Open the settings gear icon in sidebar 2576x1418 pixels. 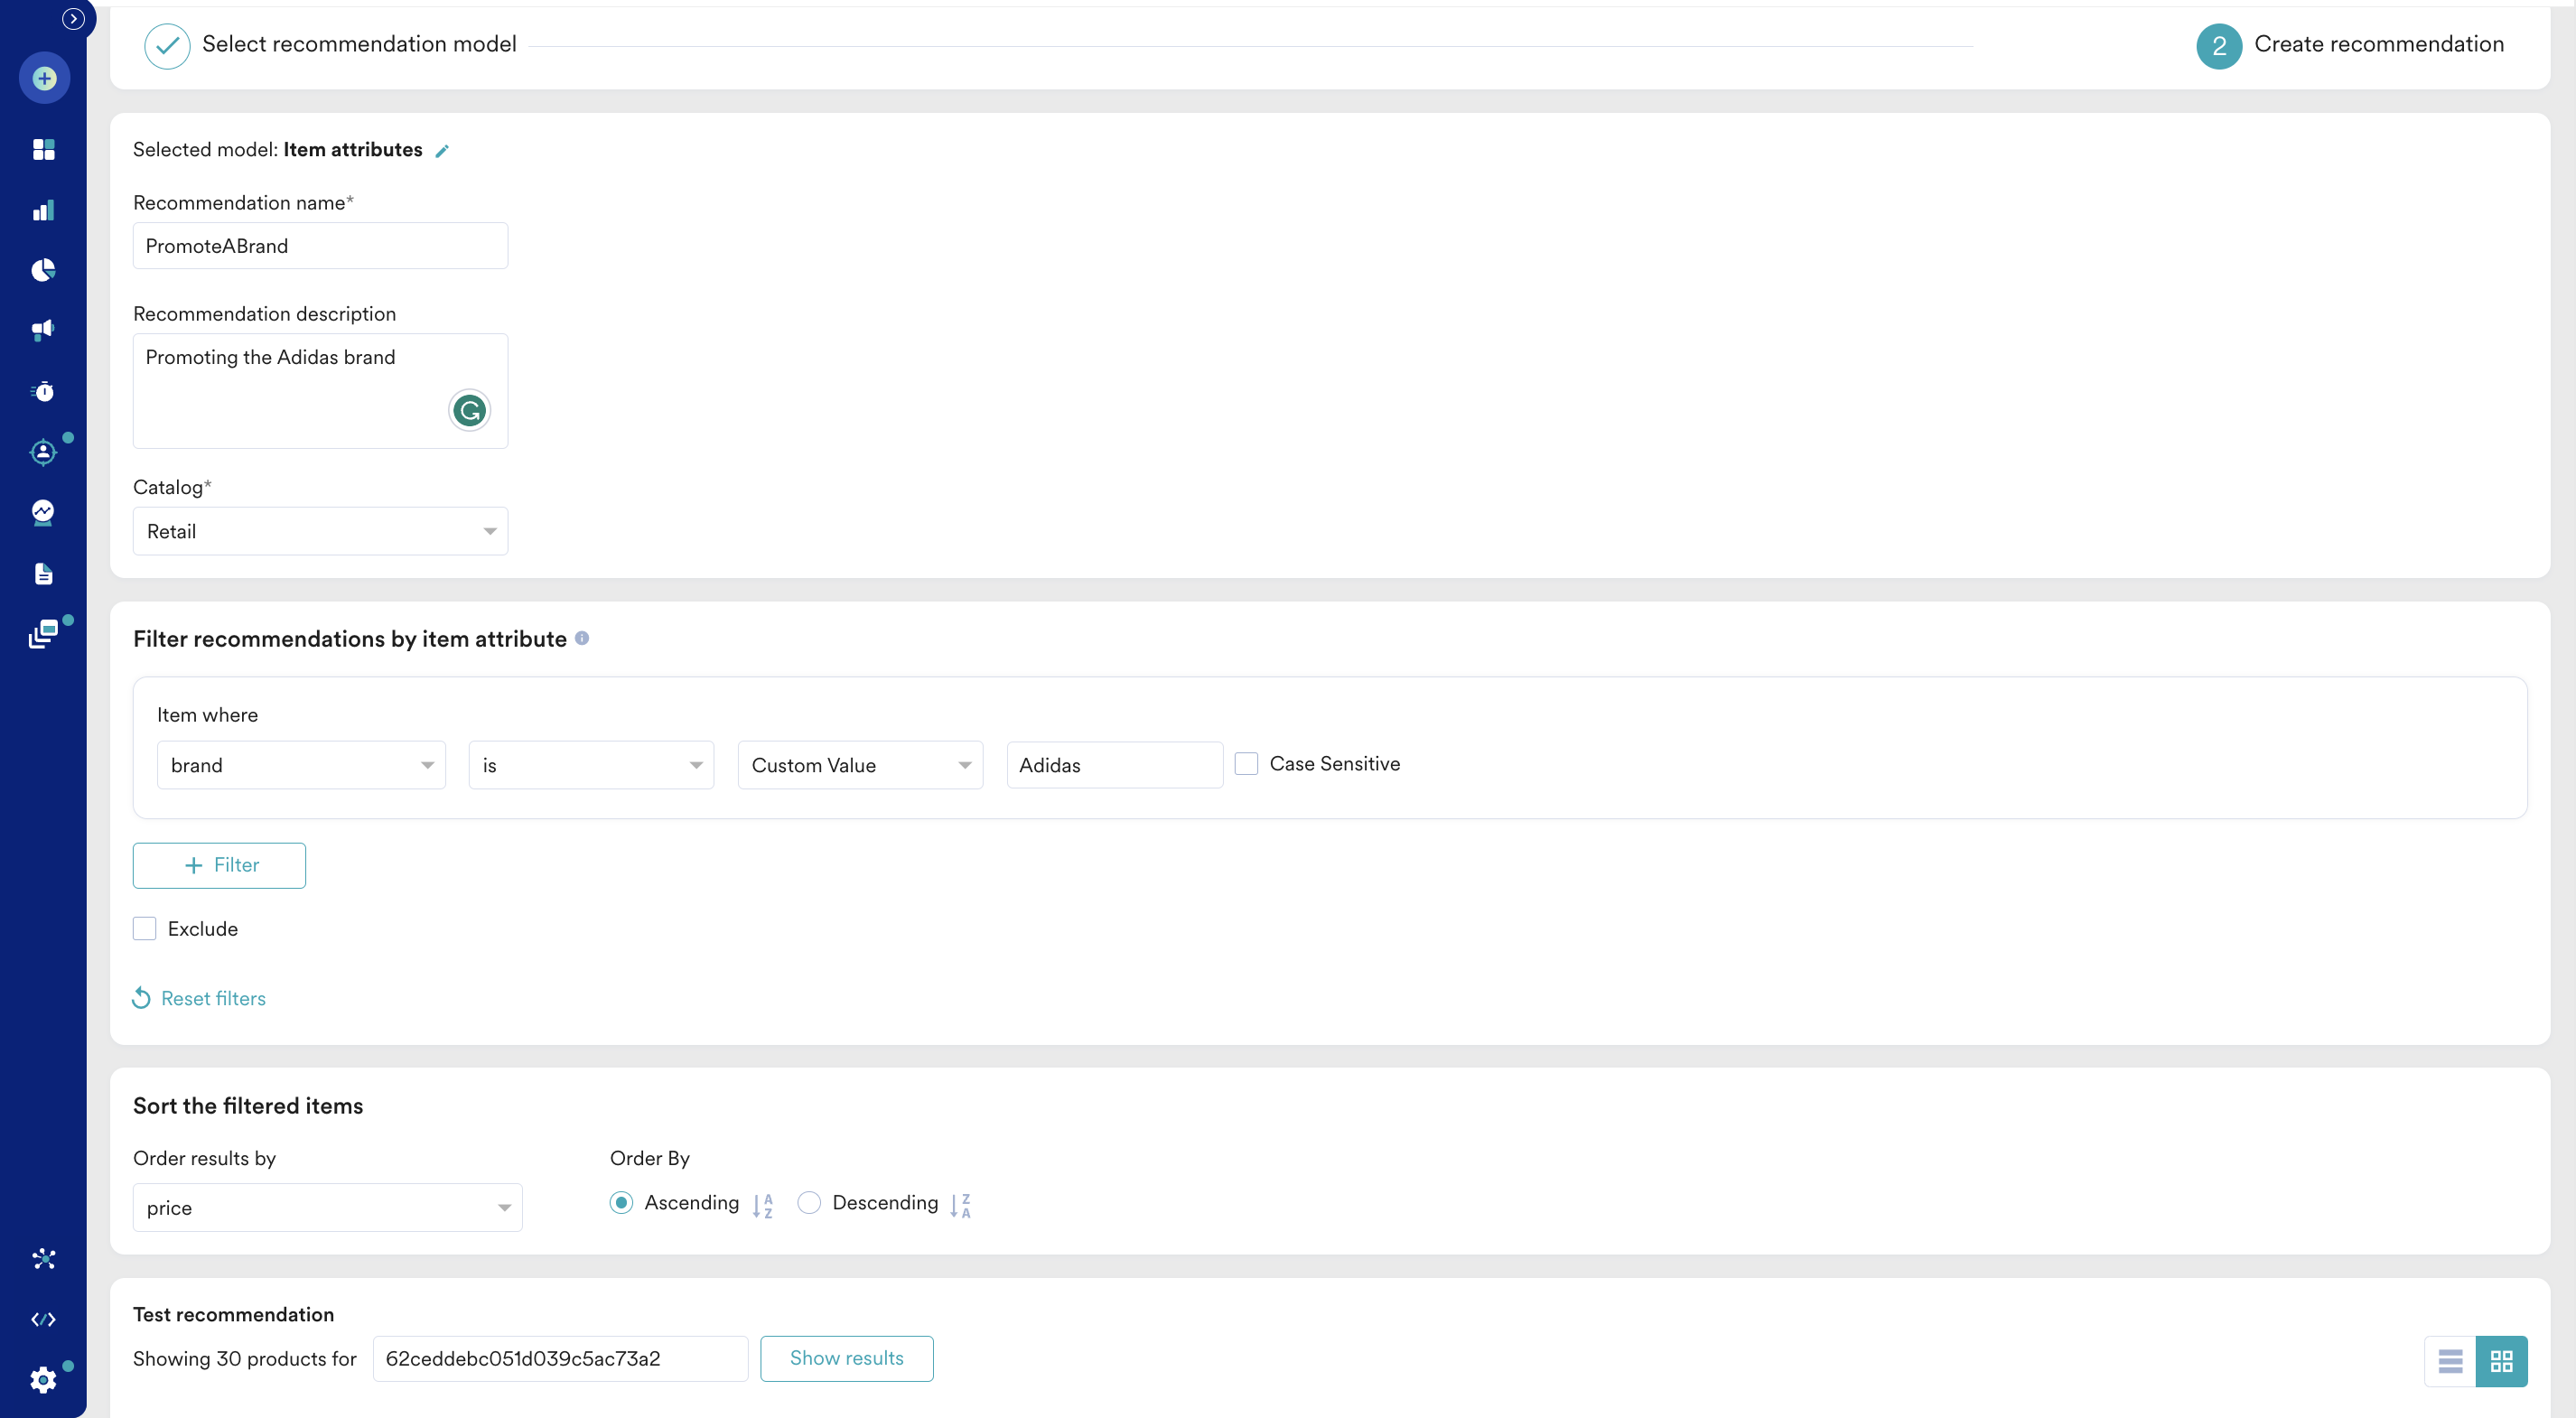[x=44, y=1380]
